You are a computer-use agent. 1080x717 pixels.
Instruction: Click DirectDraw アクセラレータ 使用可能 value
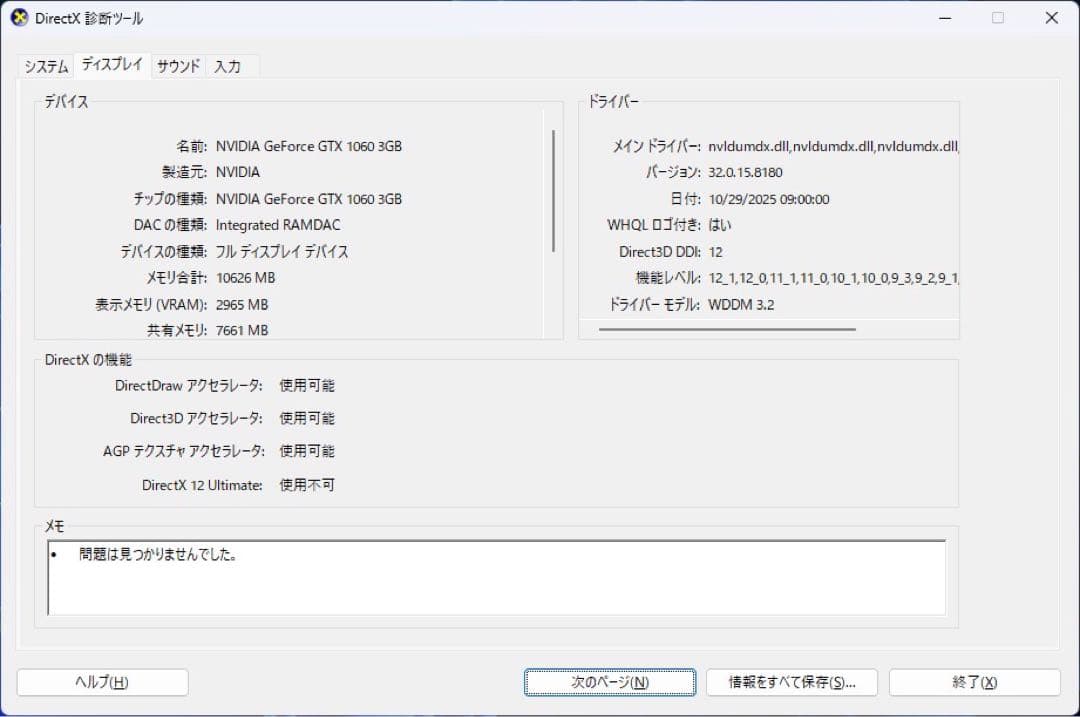307,386
